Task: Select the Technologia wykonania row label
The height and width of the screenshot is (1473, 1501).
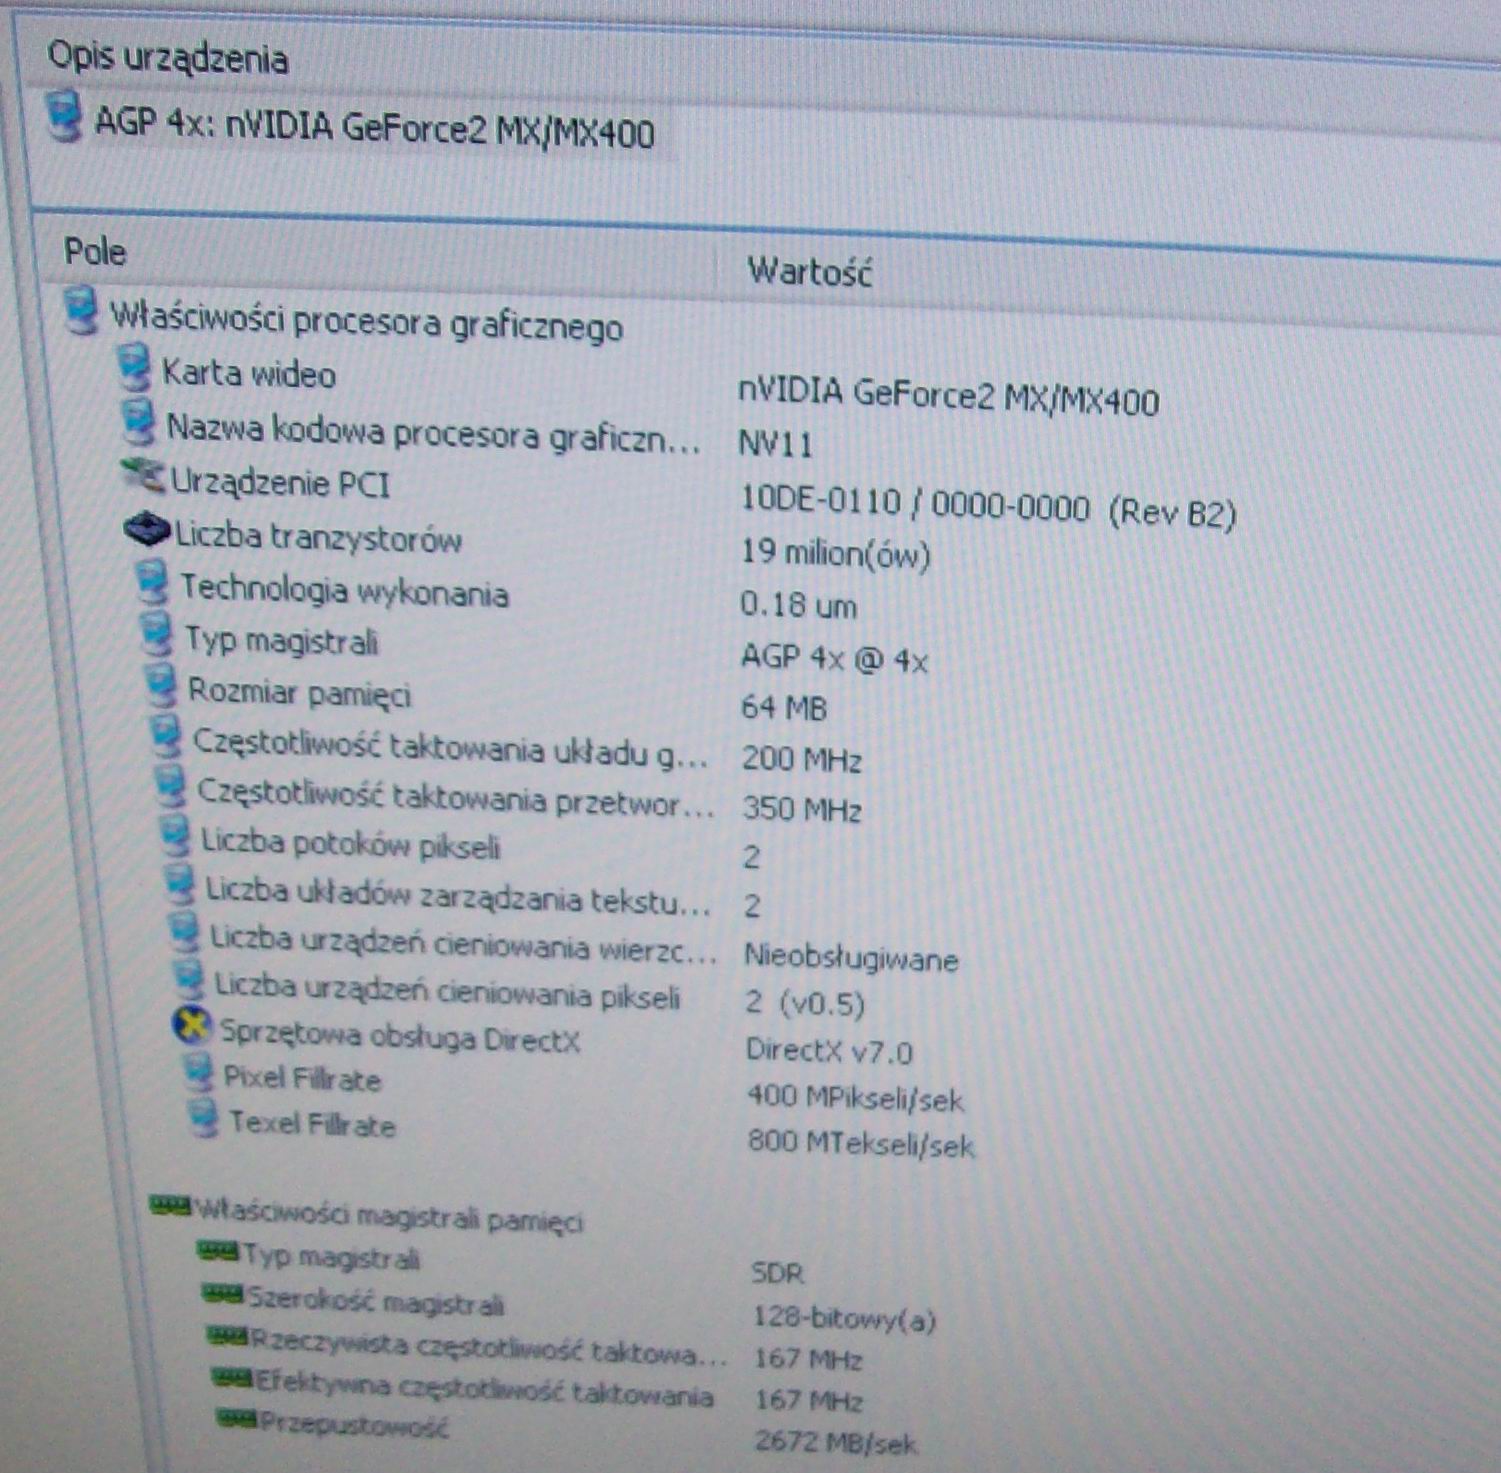Action: click(x=345, y=591)
